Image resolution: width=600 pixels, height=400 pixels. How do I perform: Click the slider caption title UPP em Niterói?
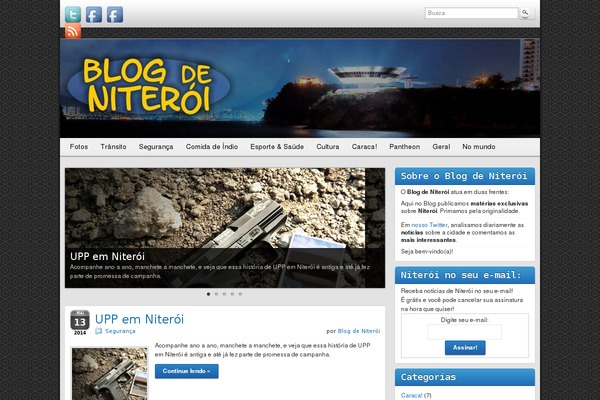pyautogui.click(x=108, y=256)
